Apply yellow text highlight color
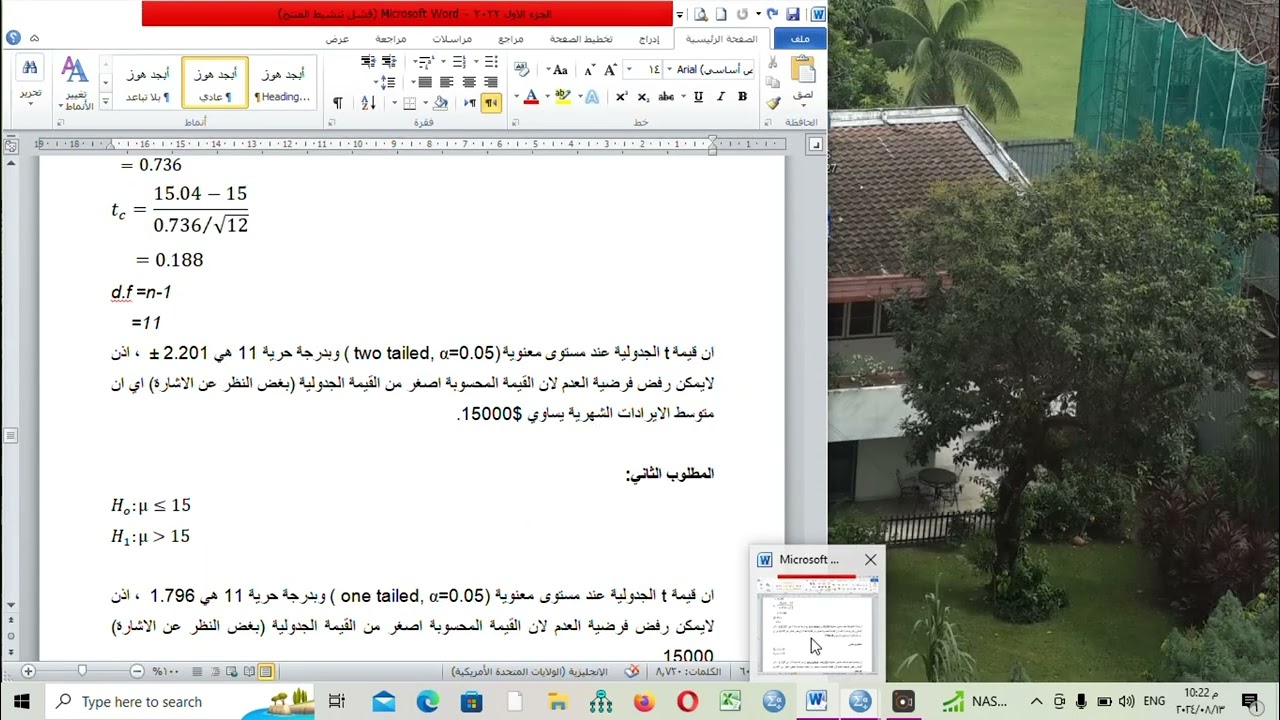 [x=563, y=97]
